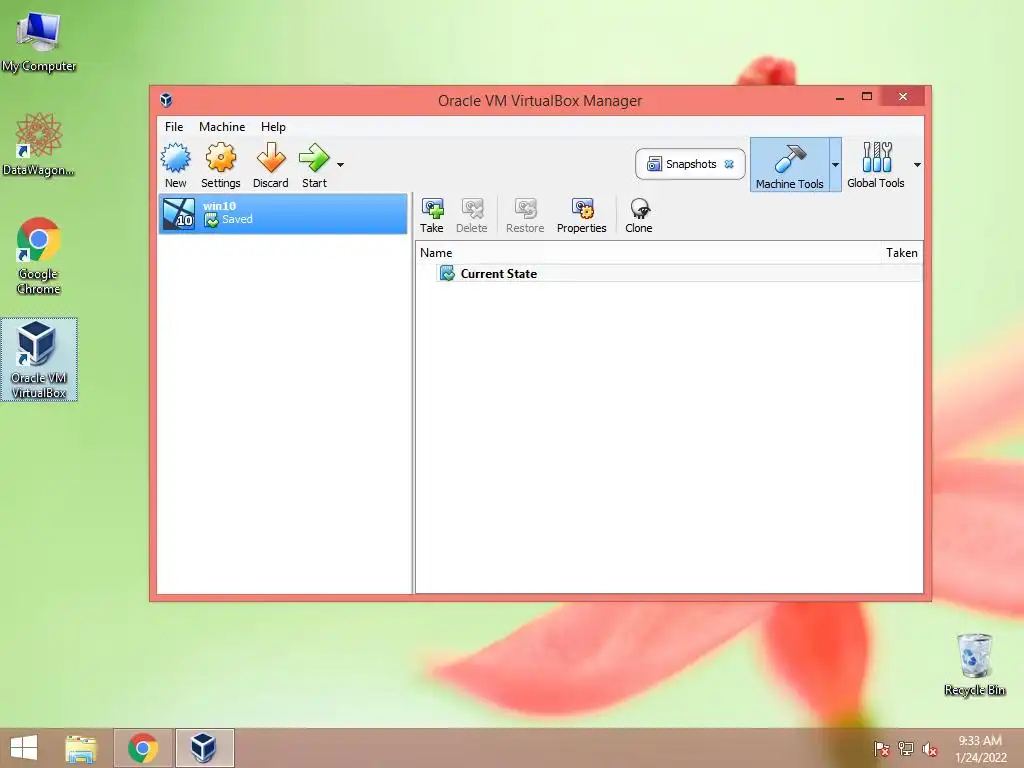The image size is (1024, 768).
Task: Select the Oracle VM VirtualBox desktop shortcut
Action: tap(39, 359)
